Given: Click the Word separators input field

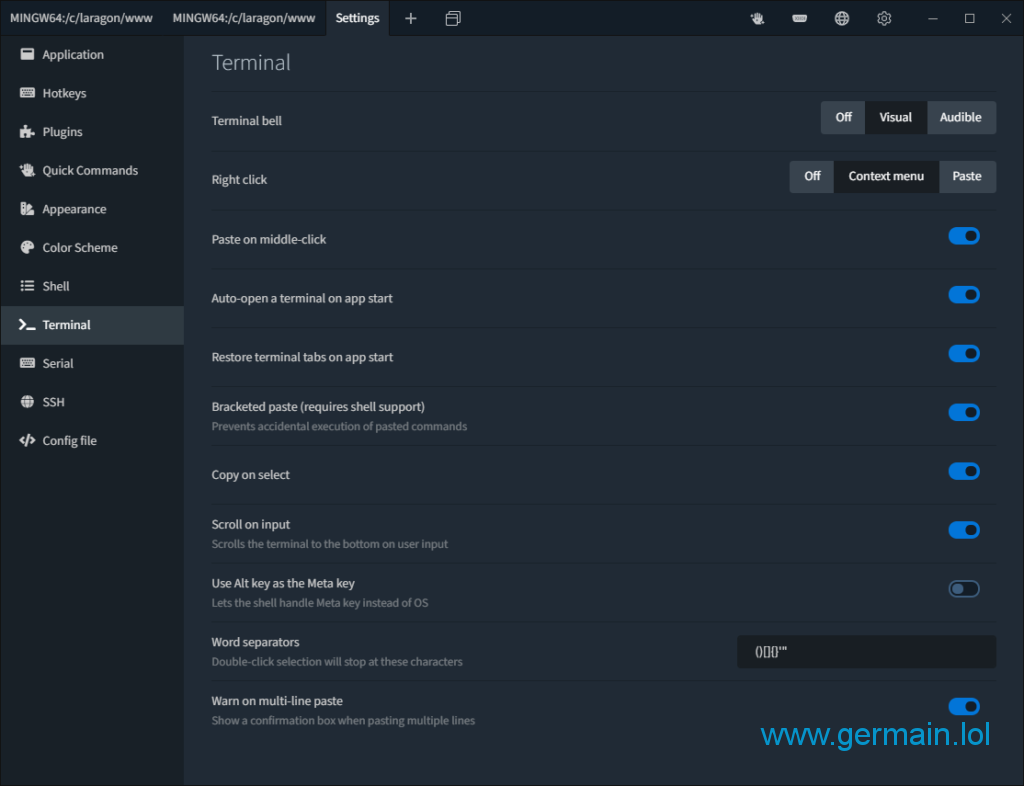Looking at the screenshot, I should click(866, 652).
